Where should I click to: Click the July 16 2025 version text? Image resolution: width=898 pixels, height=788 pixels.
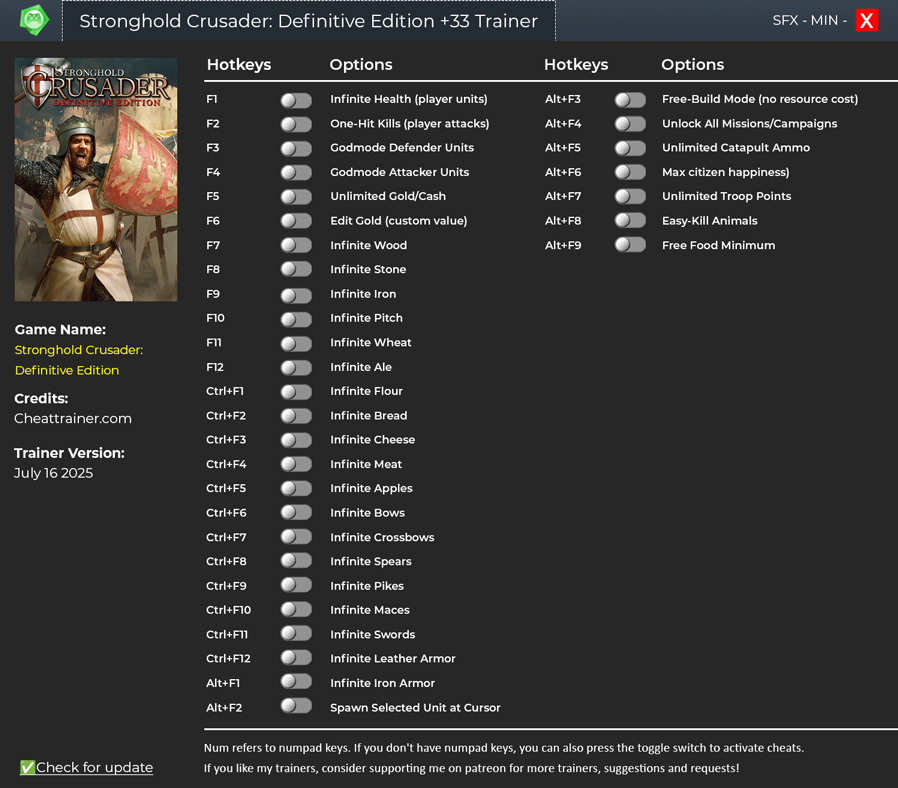click(53, 473)
